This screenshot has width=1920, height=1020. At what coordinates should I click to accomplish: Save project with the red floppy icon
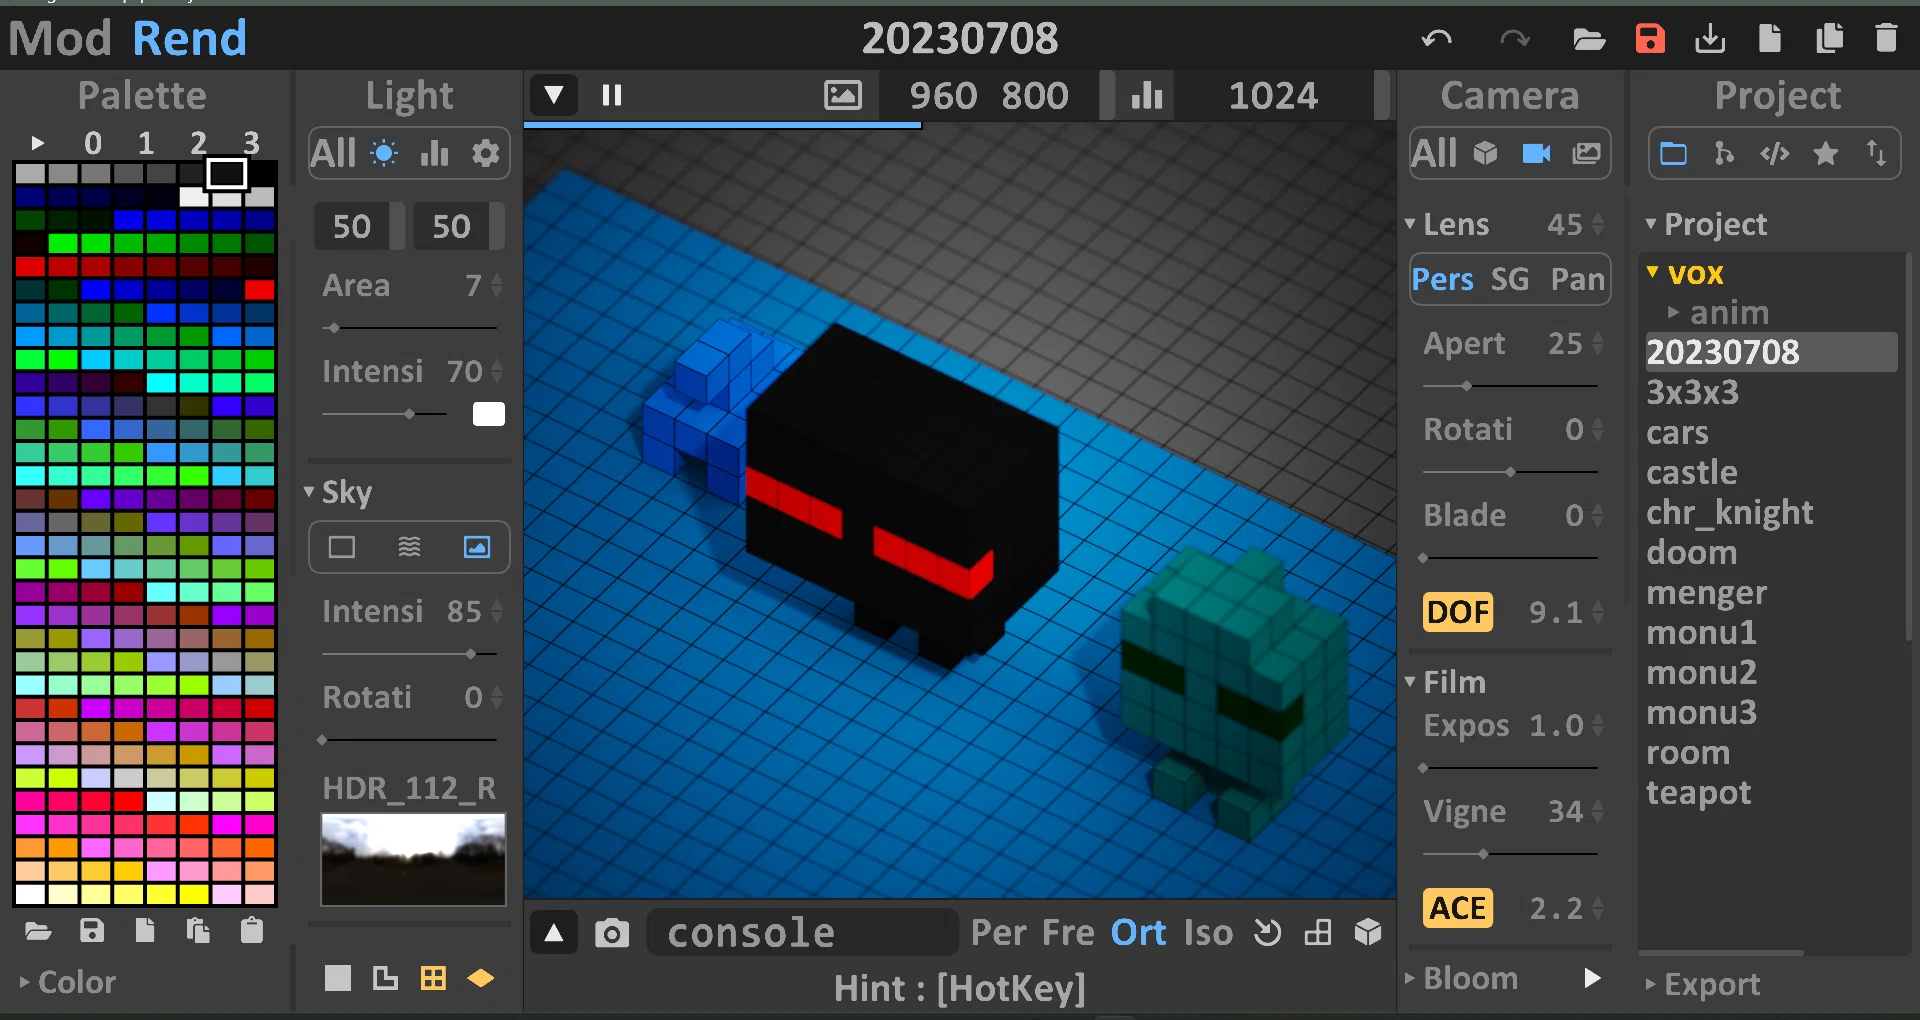tap(1650, 38)
